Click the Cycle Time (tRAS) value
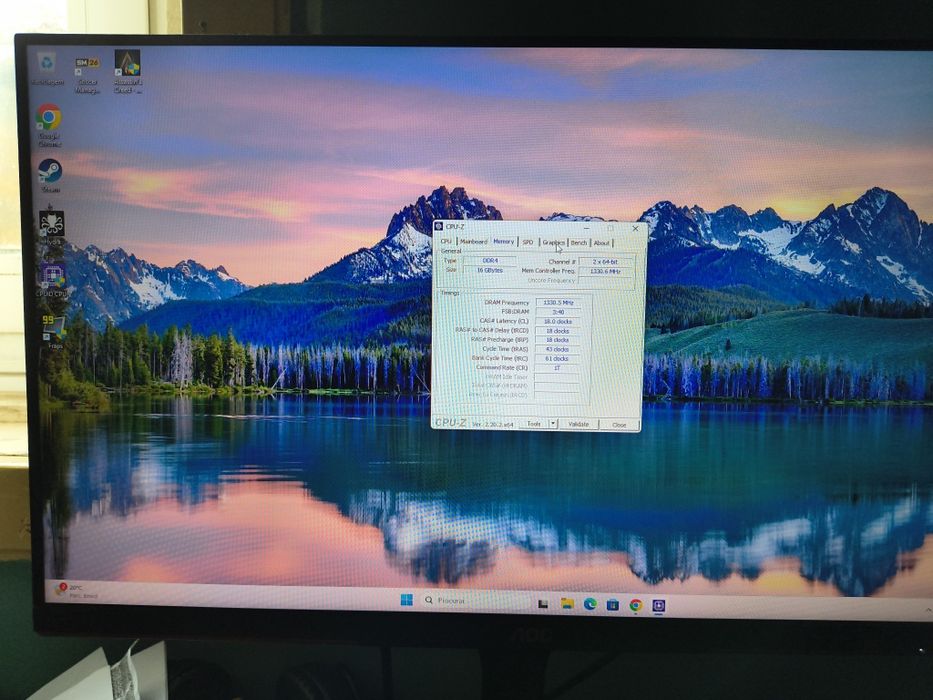Screen dimensions: 933x700 [x=558, y=349]
